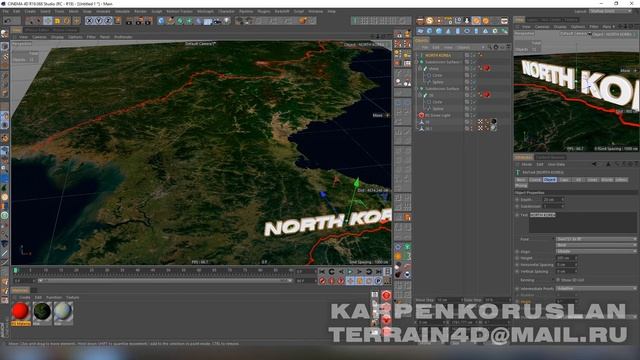Switch to the Basic tab in Attributes

(x=521, y=180)
